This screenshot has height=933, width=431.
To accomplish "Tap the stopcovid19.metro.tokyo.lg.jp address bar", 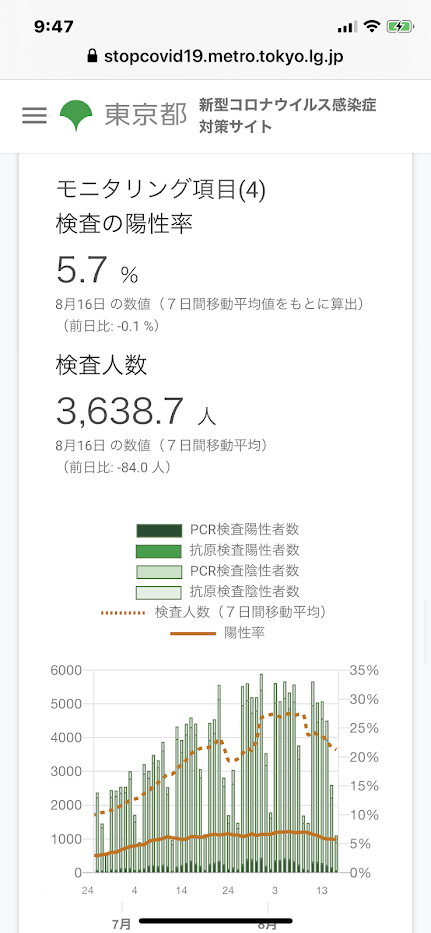I will coord(216,57).
